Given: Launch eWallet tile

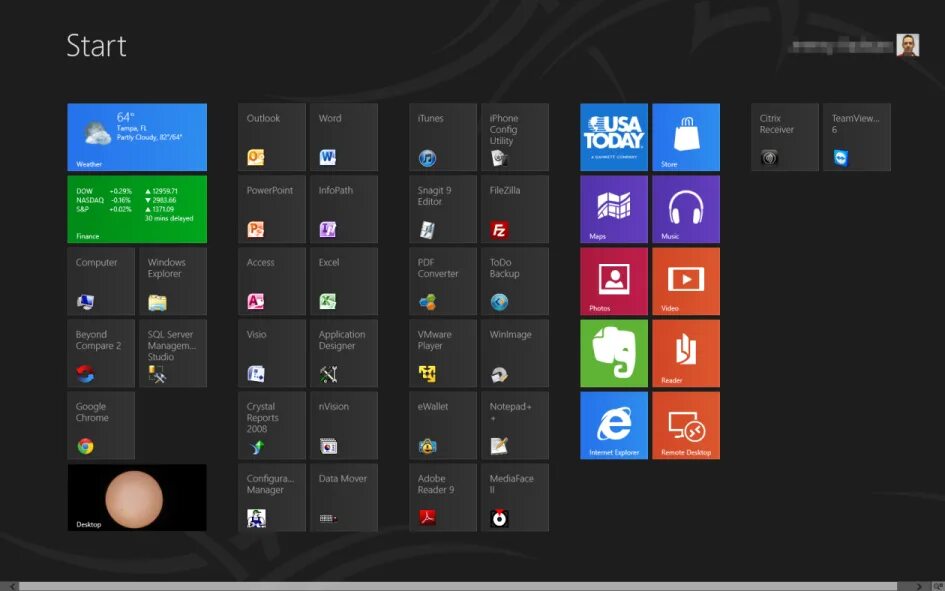Looking at the screenshot, I should click(443, 426).
